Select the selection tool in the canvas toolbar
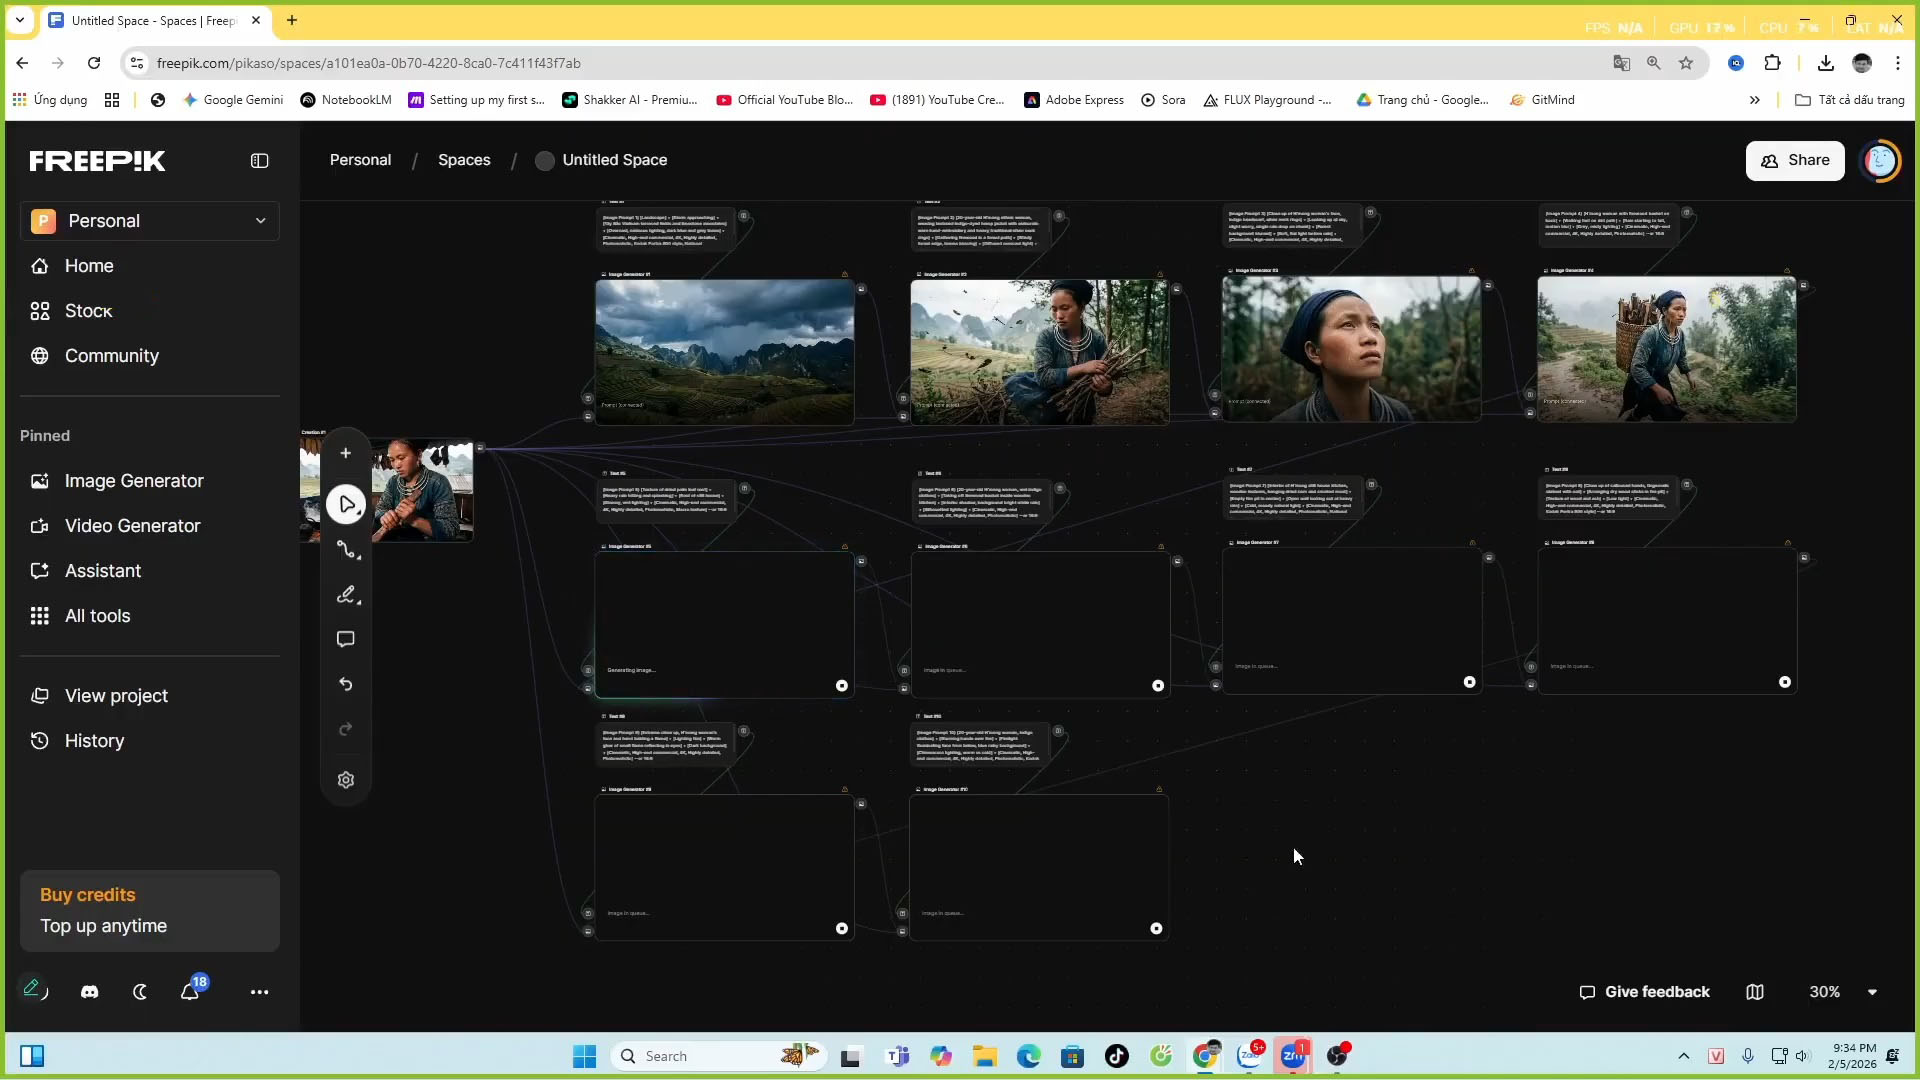Screen dimensions: 1920x1080 [x=346, y=505]
